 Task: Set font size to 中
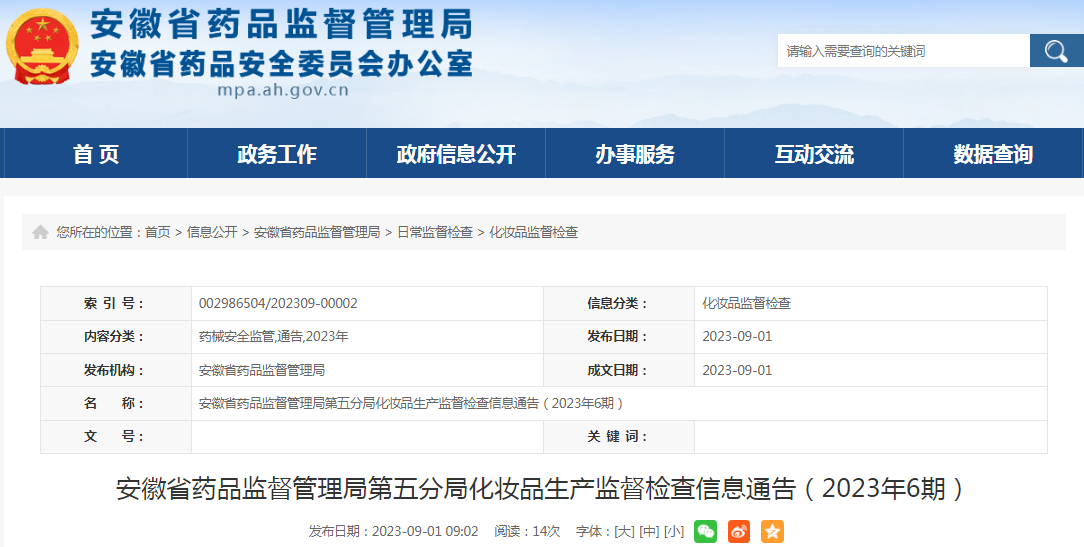[x=649, y=531]
